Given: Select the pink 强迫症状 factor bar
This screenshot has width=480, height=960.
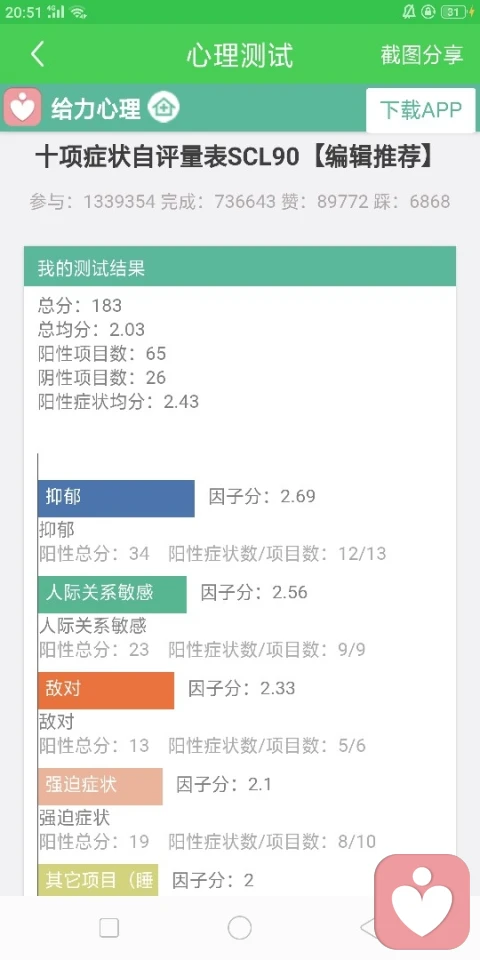Looking at the screenshot, I should click(x=100, y=786).
